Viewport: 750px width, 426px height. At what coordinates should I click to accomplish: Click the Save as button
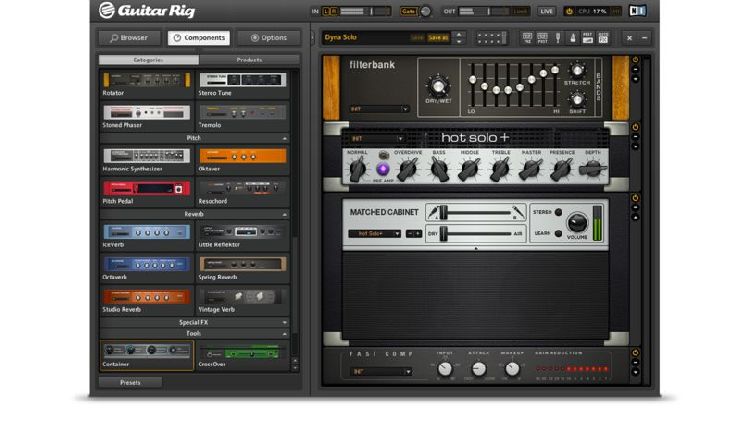438,38
